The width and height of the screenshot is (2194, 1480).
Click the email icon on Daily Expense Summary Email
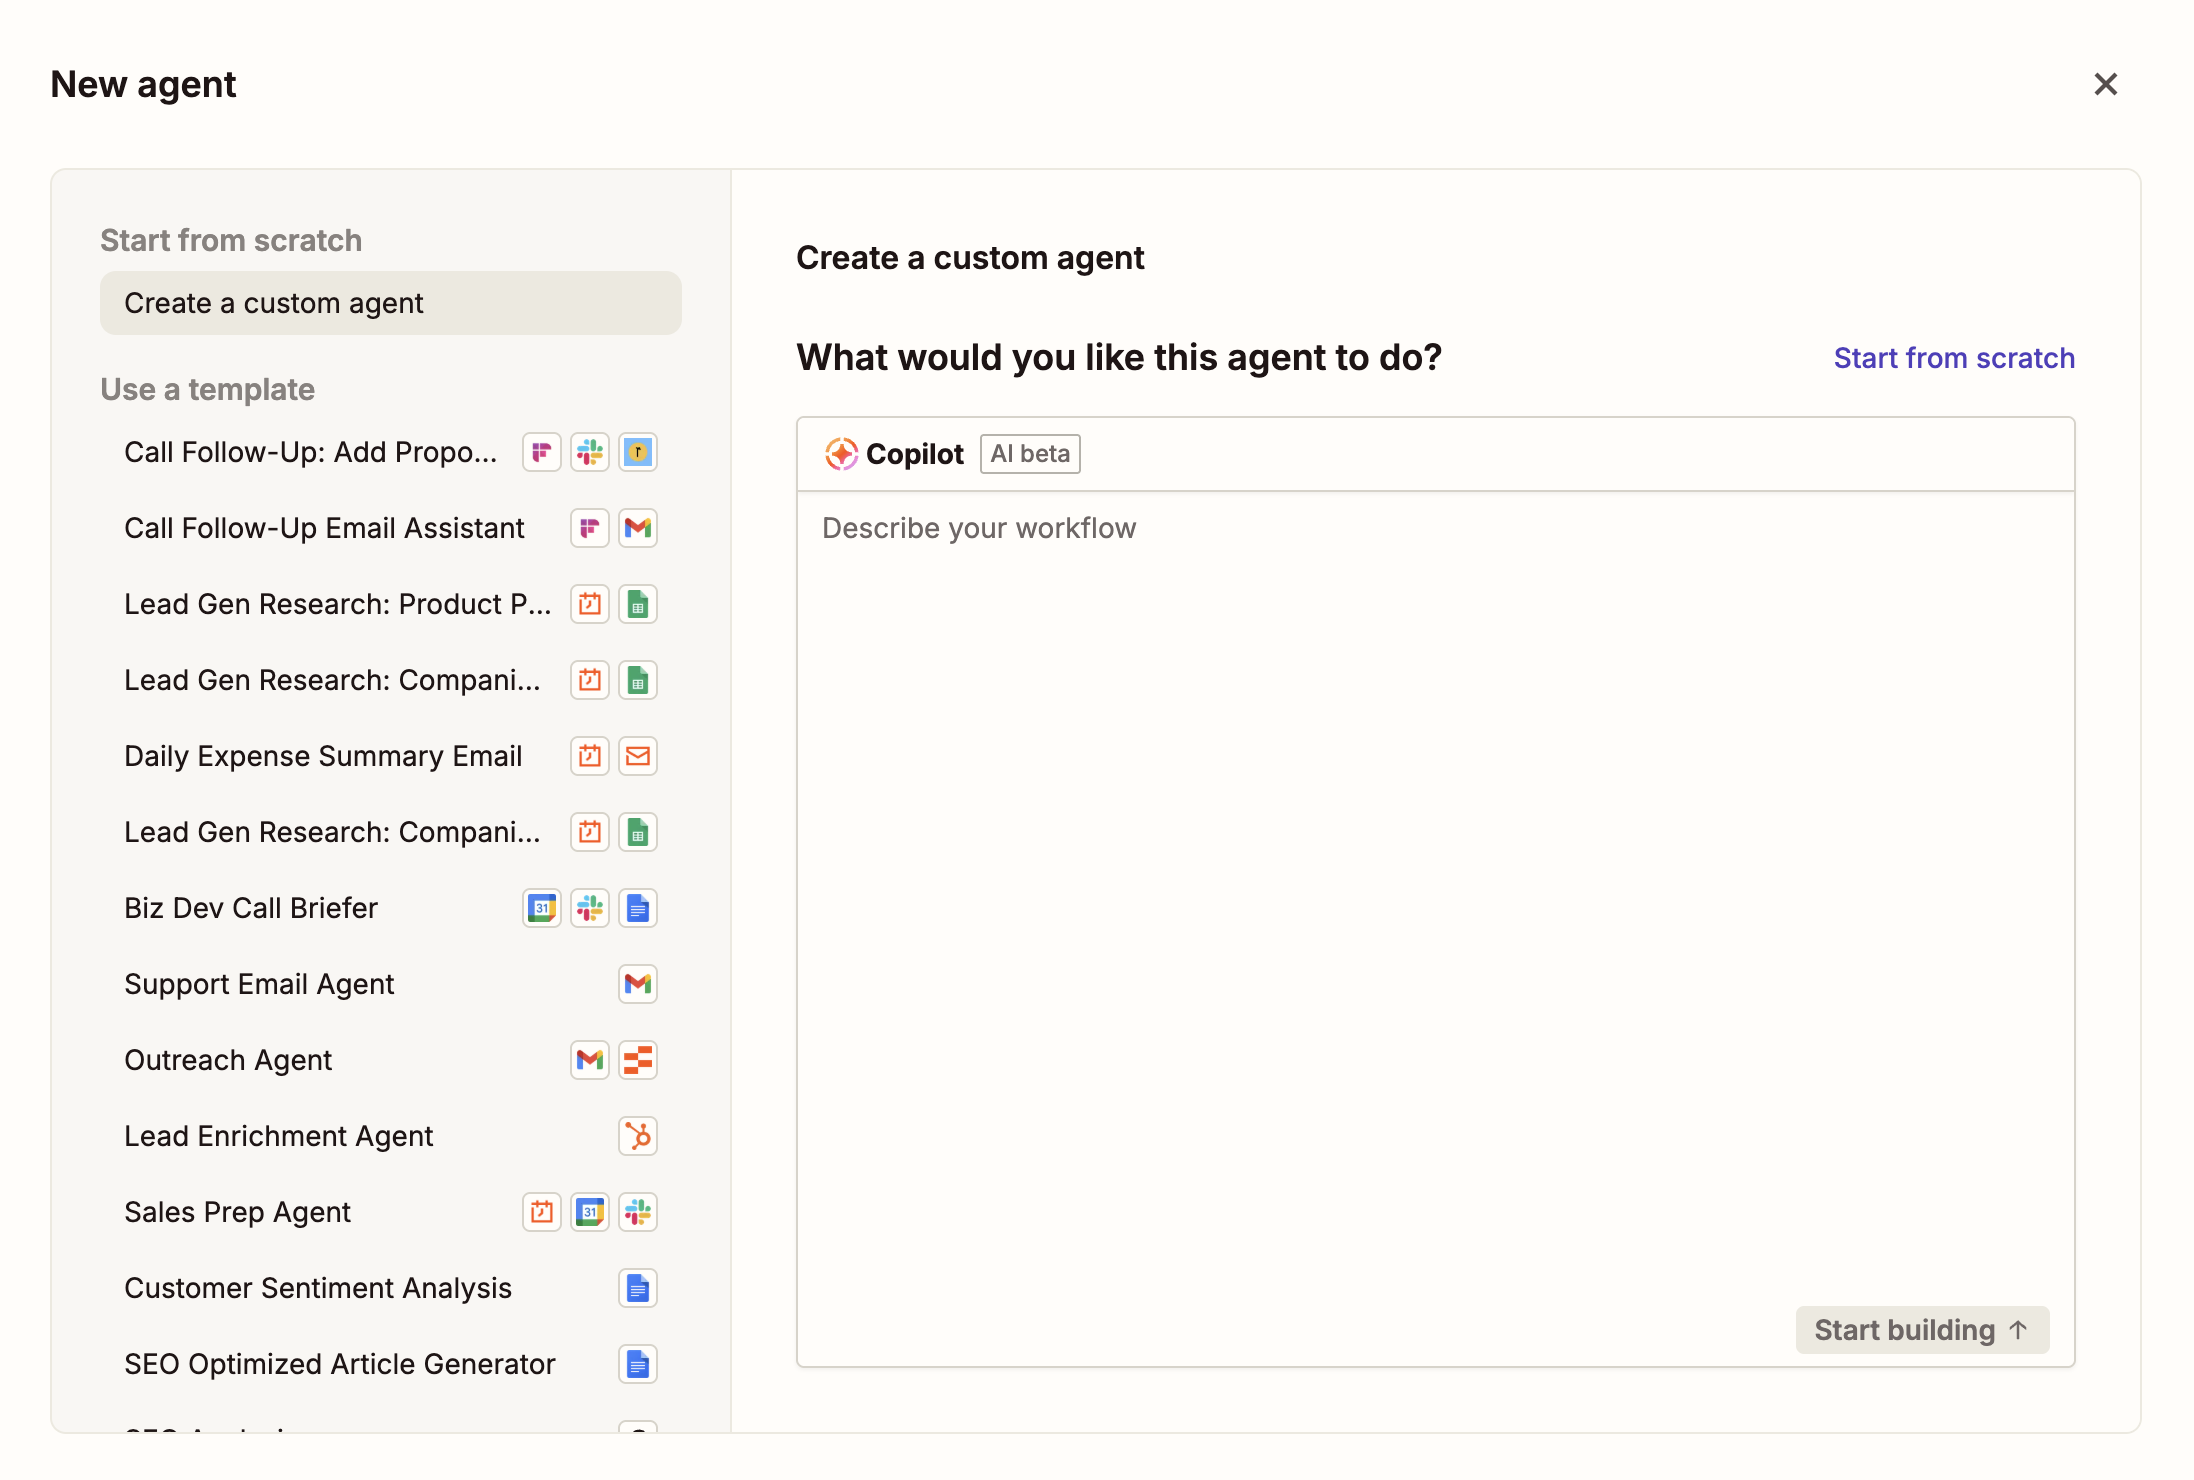point(637,755)
